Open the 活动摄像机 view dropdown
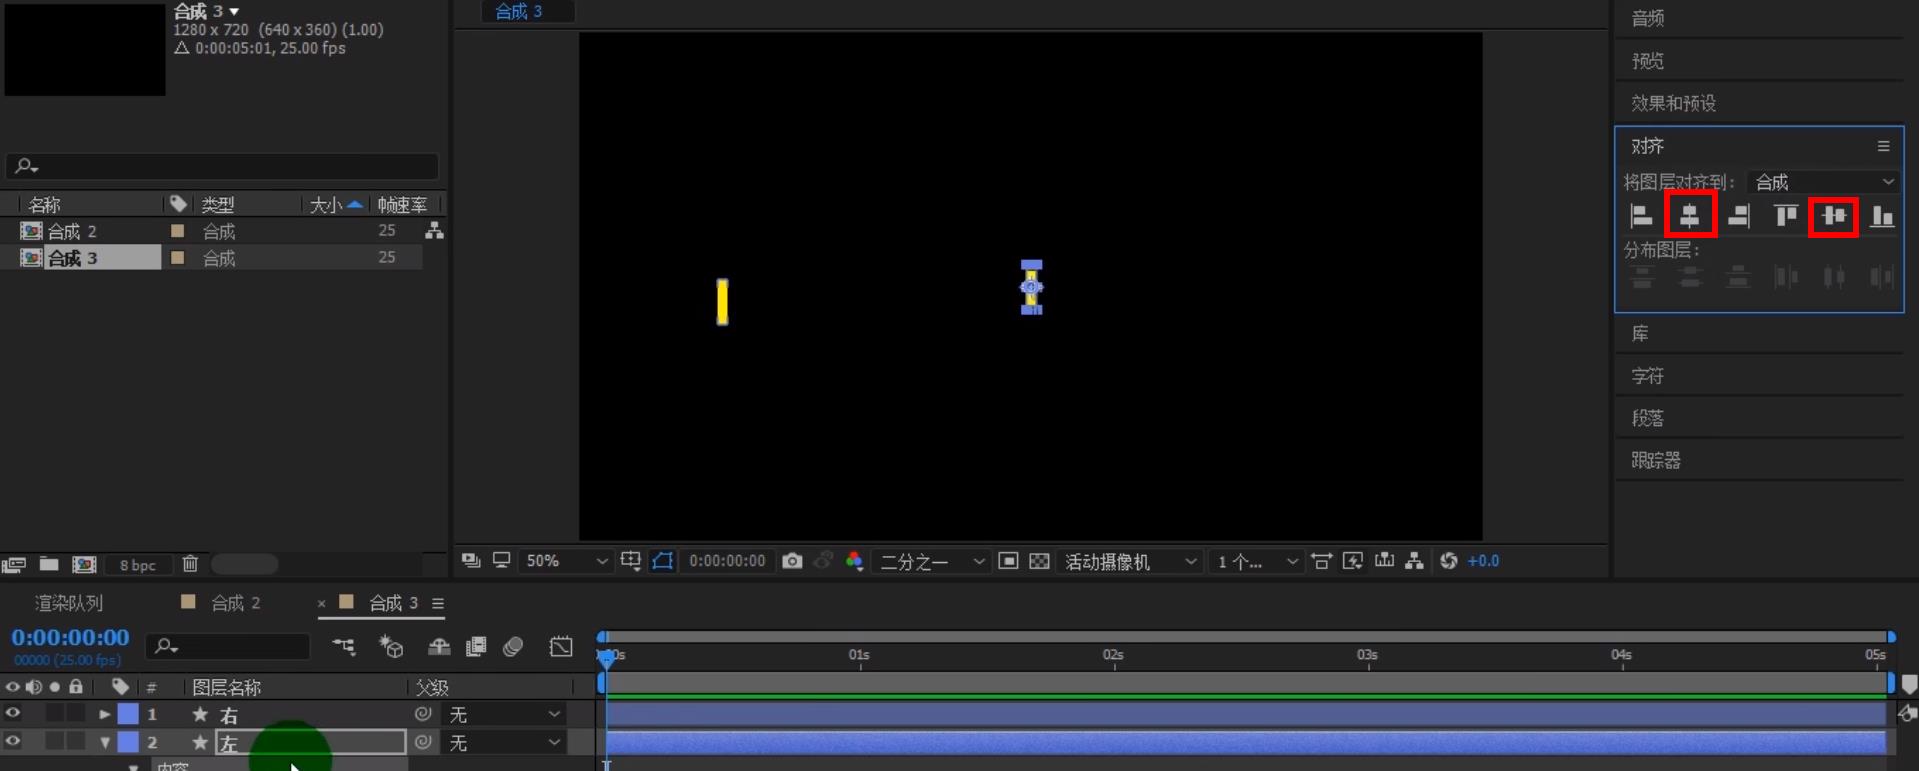The width and height of the screenshot is (1919, 771). 1130,561
